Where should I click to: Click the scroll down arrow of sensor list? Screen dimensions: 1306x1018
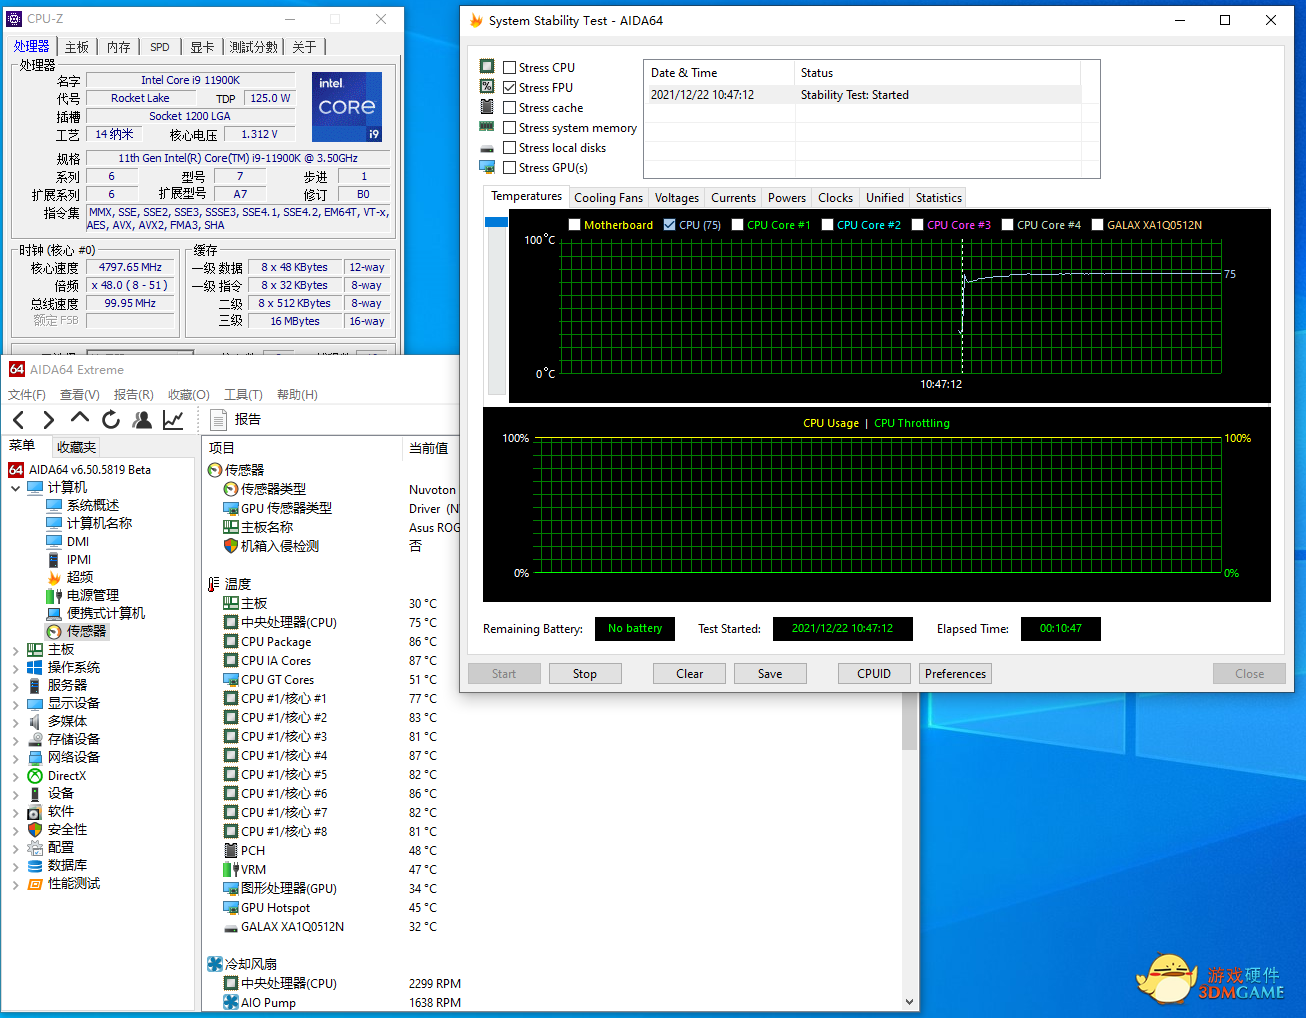(x=909, y=1002)
